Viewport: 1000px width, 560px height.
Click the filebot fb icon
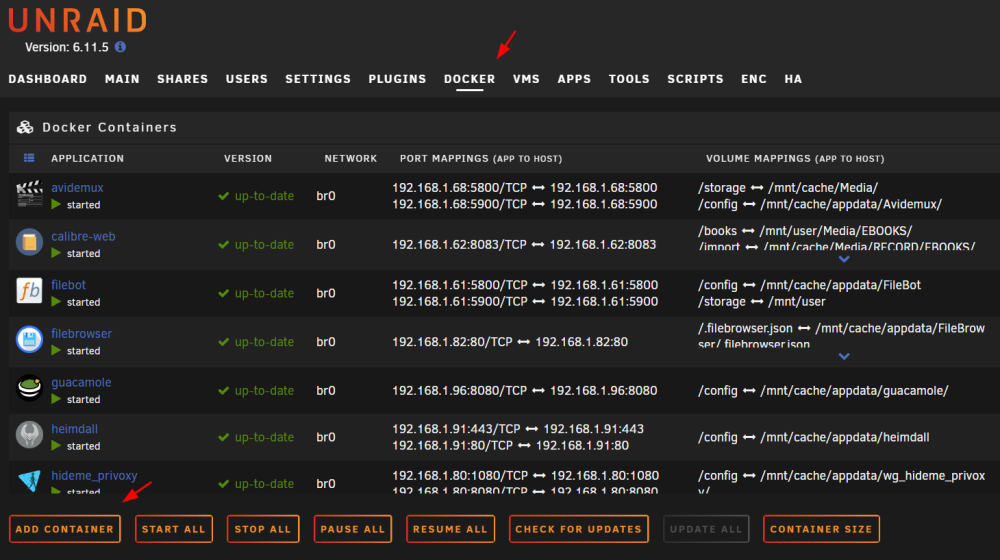coord(29,291)
